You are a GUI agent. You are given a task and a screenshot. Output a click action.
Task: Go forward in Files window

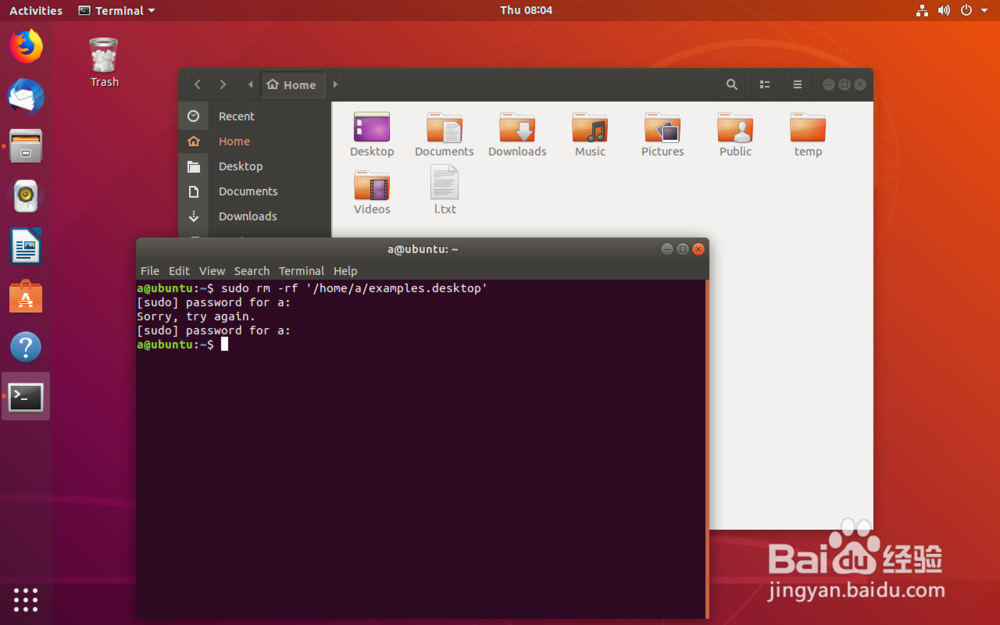pos(222,84)
